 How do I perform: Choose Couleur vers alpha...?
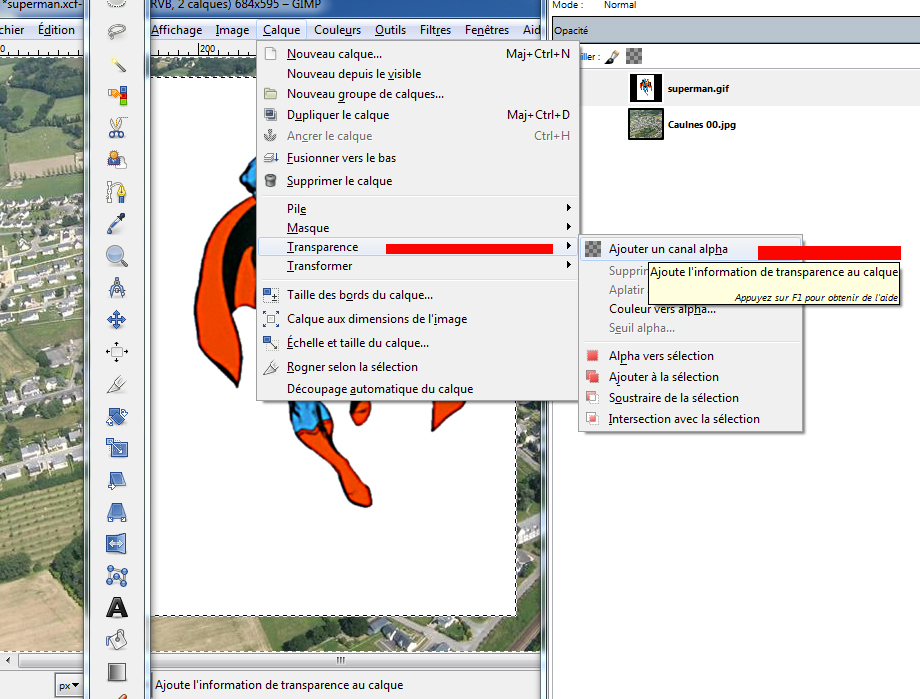[x=662, y=309]
